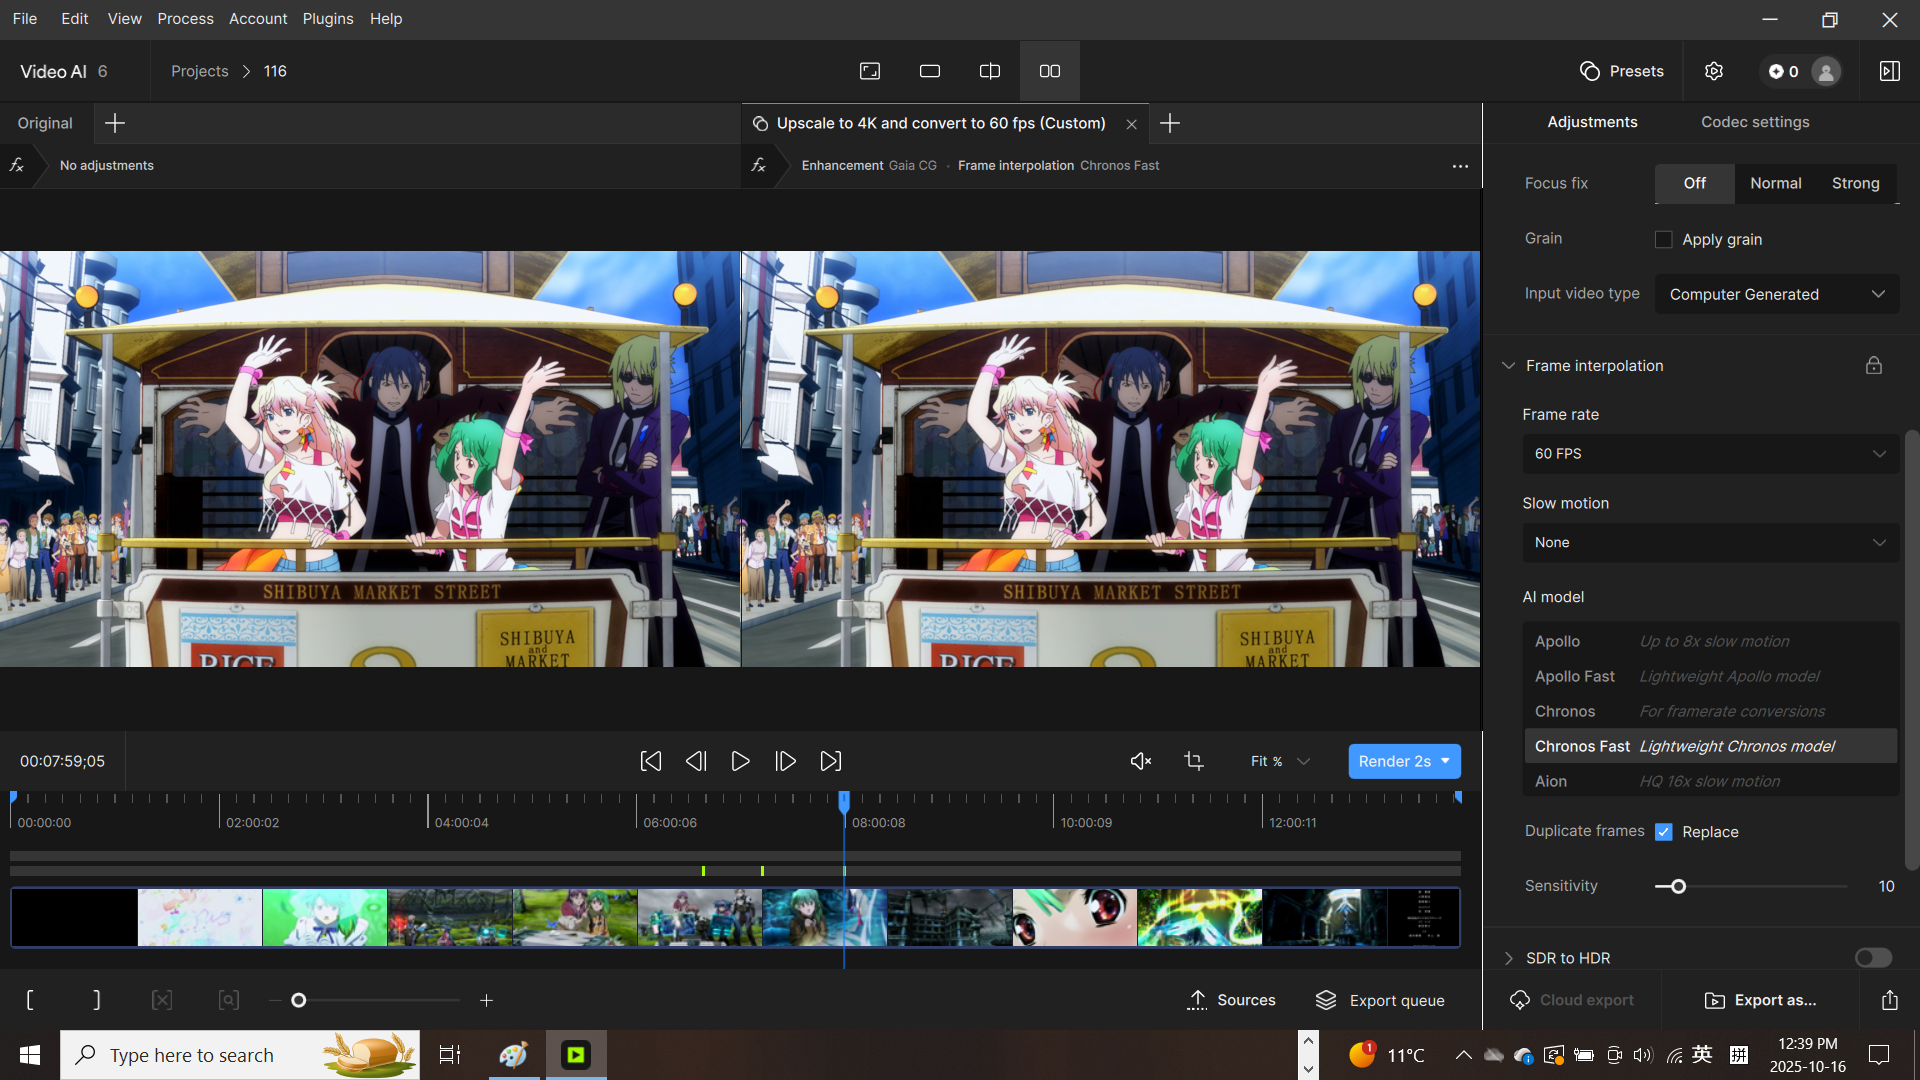
Task: Open the Input video type dropdown
Action: pyautogui.click(x=1776, y=295)
